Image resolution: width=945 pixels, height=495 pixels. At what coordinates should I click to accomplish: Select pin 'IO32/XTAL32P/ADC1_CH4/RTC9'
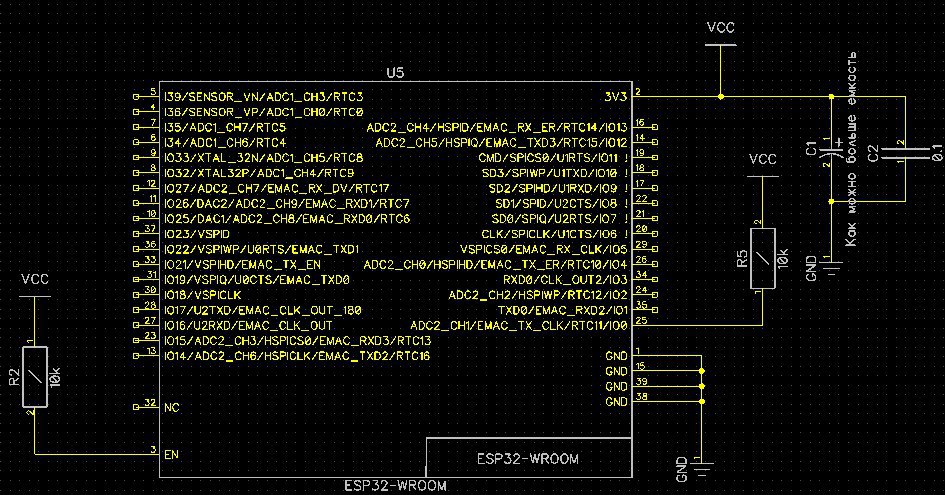click(259, 173)
